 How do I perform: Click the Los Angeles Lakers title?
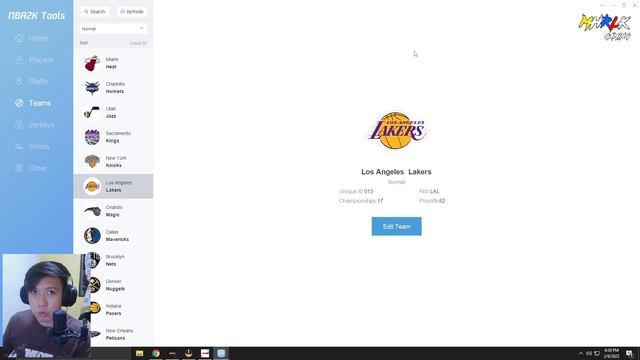tap(396, 172)
